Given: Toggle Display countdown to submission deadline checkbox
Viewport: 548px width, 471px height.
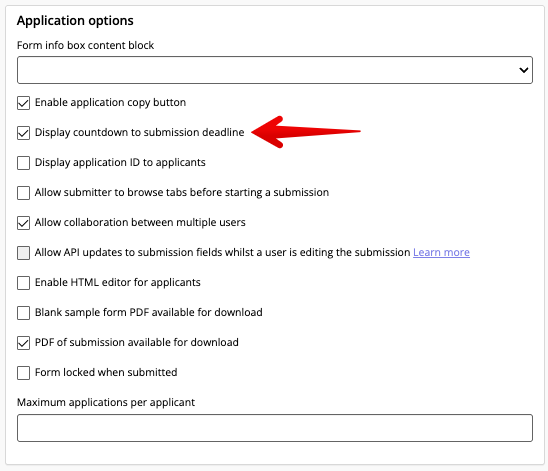Looking at the screenshot, I should click(23, 133).
